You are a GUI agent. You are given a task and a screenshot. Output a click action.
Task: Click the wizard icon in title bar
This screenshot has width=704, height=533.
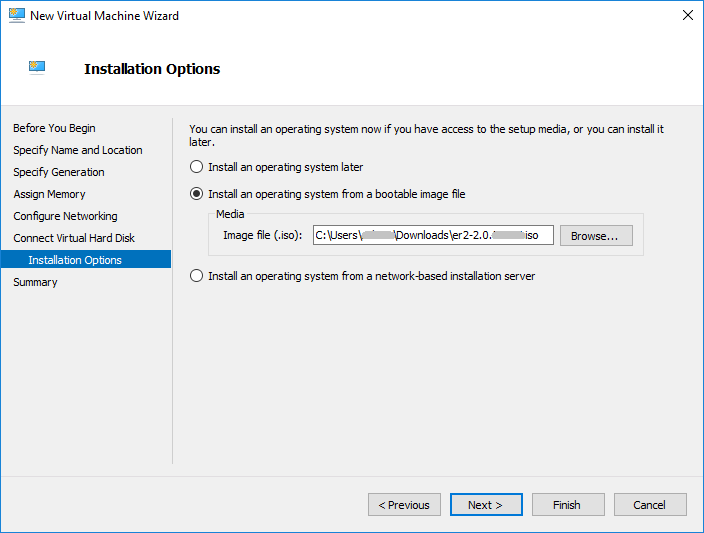click(x=17, y=16)
